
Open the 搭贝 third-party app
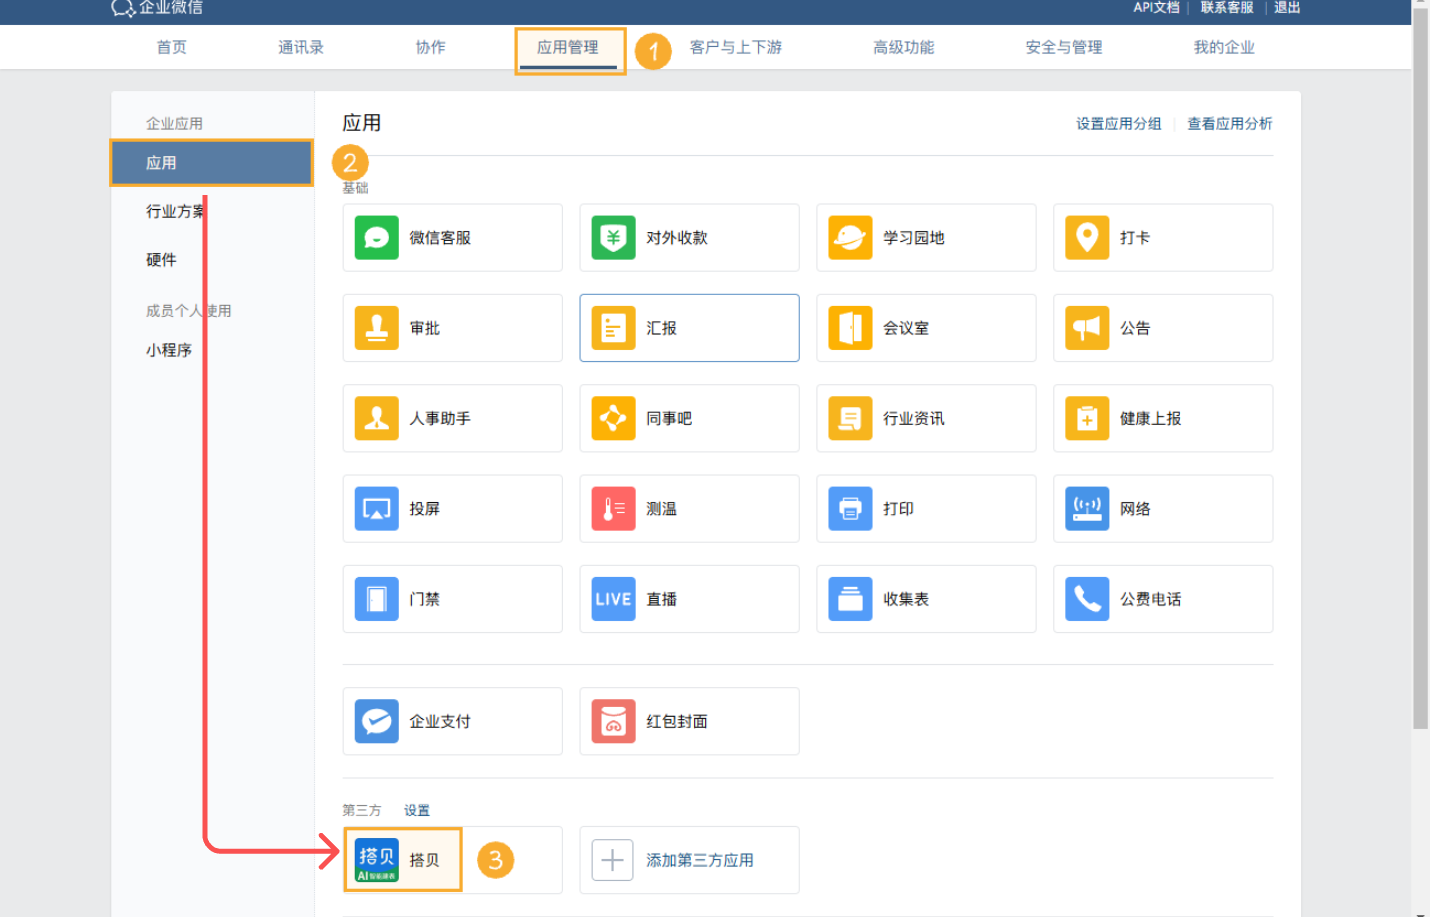[x=402, y=858]
